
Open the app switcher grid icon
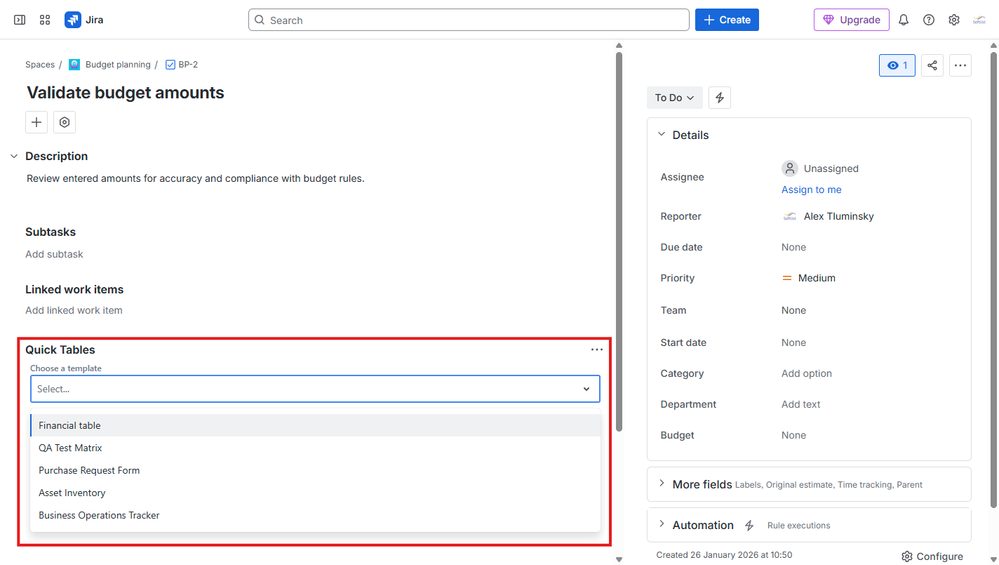[x=45, y=20]
